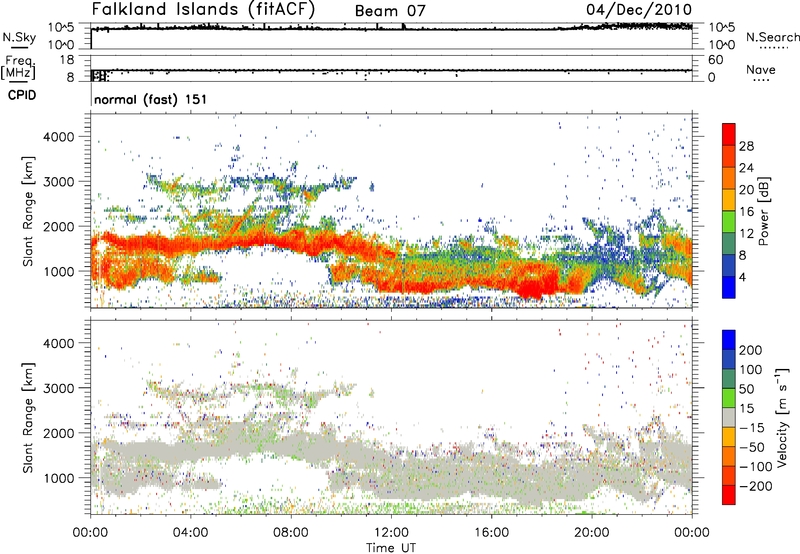Click the 'Beam 07' label
Image resolution: width=800 pixels, height=554 pixels.
pos(390,11)
